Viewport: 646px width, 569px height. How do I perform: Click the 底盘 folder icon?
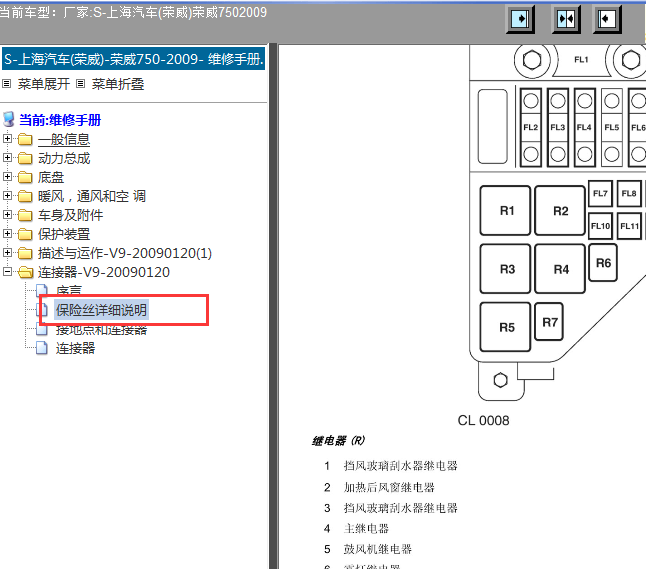point(25,177)
